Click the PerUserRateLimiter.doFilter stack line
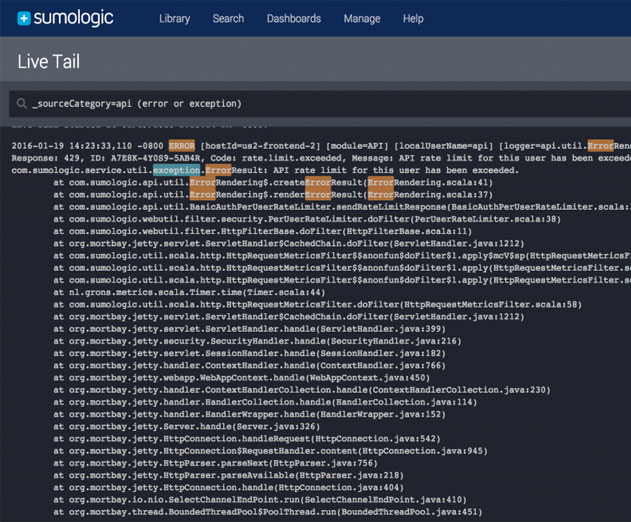 coord(307,219)
